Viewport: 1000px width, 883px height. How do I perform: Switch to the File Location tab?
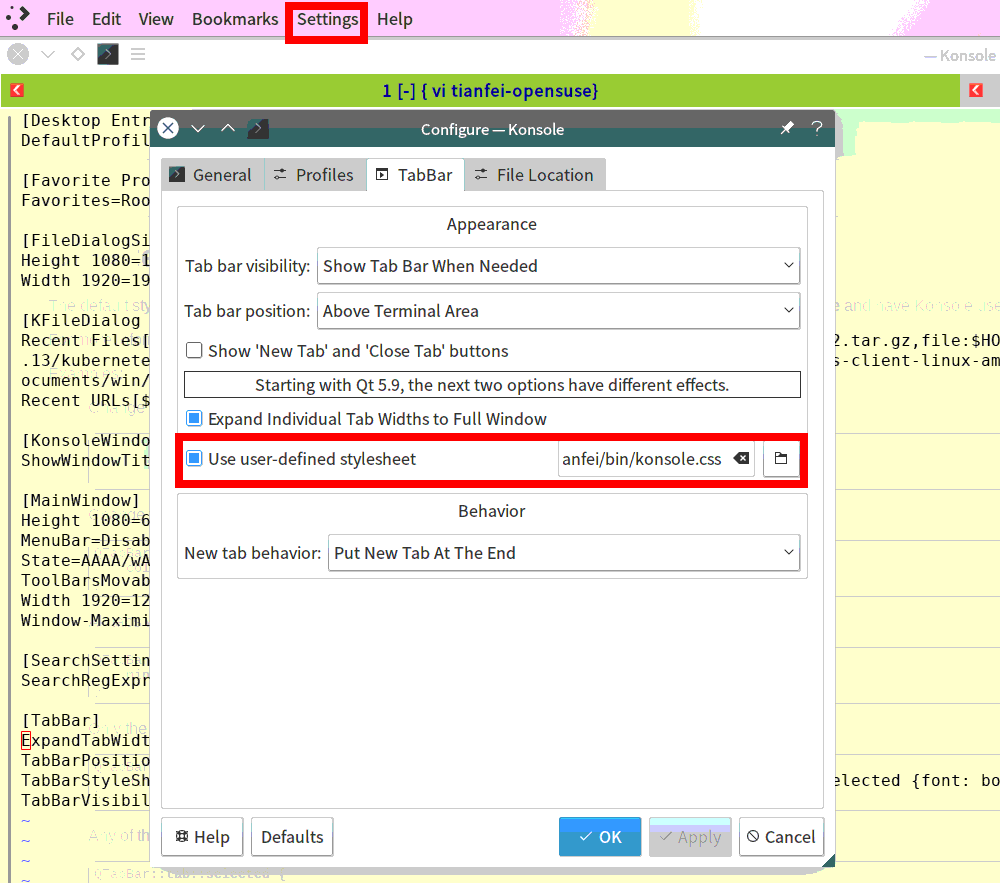click(x=534, y=175)
